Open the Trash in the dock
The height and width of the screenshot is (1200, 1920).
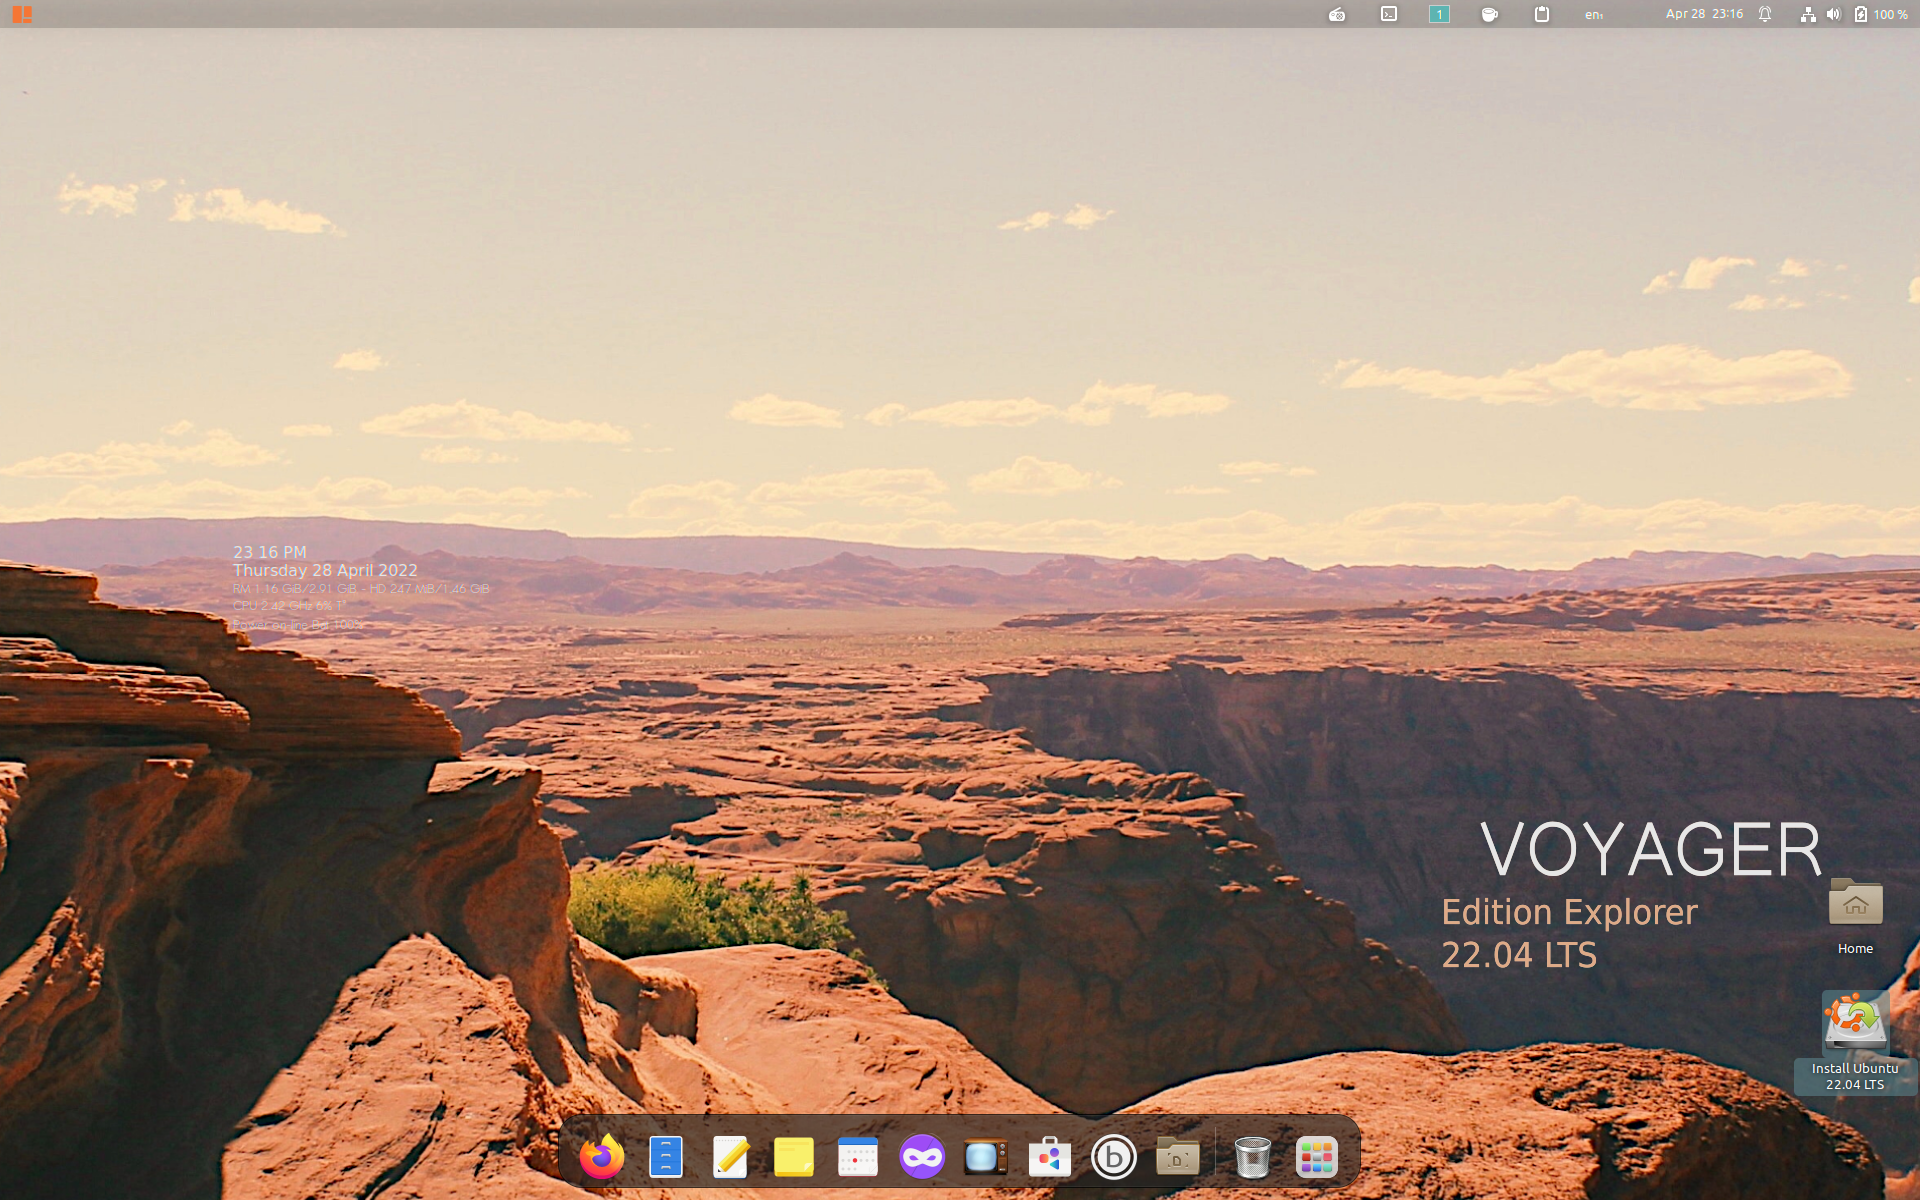point(1253,1157)
